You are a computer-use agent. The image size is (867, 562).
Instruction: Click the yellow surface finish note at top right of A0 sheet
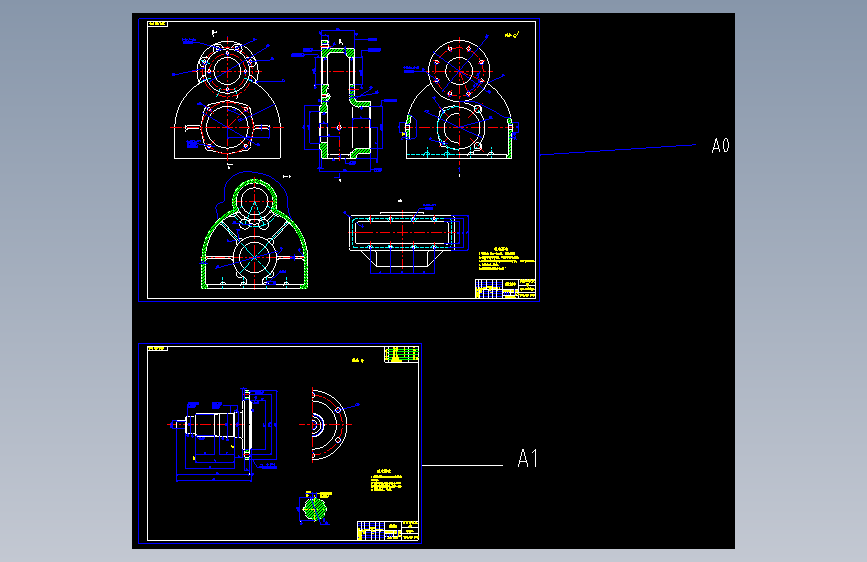[512, 35]
